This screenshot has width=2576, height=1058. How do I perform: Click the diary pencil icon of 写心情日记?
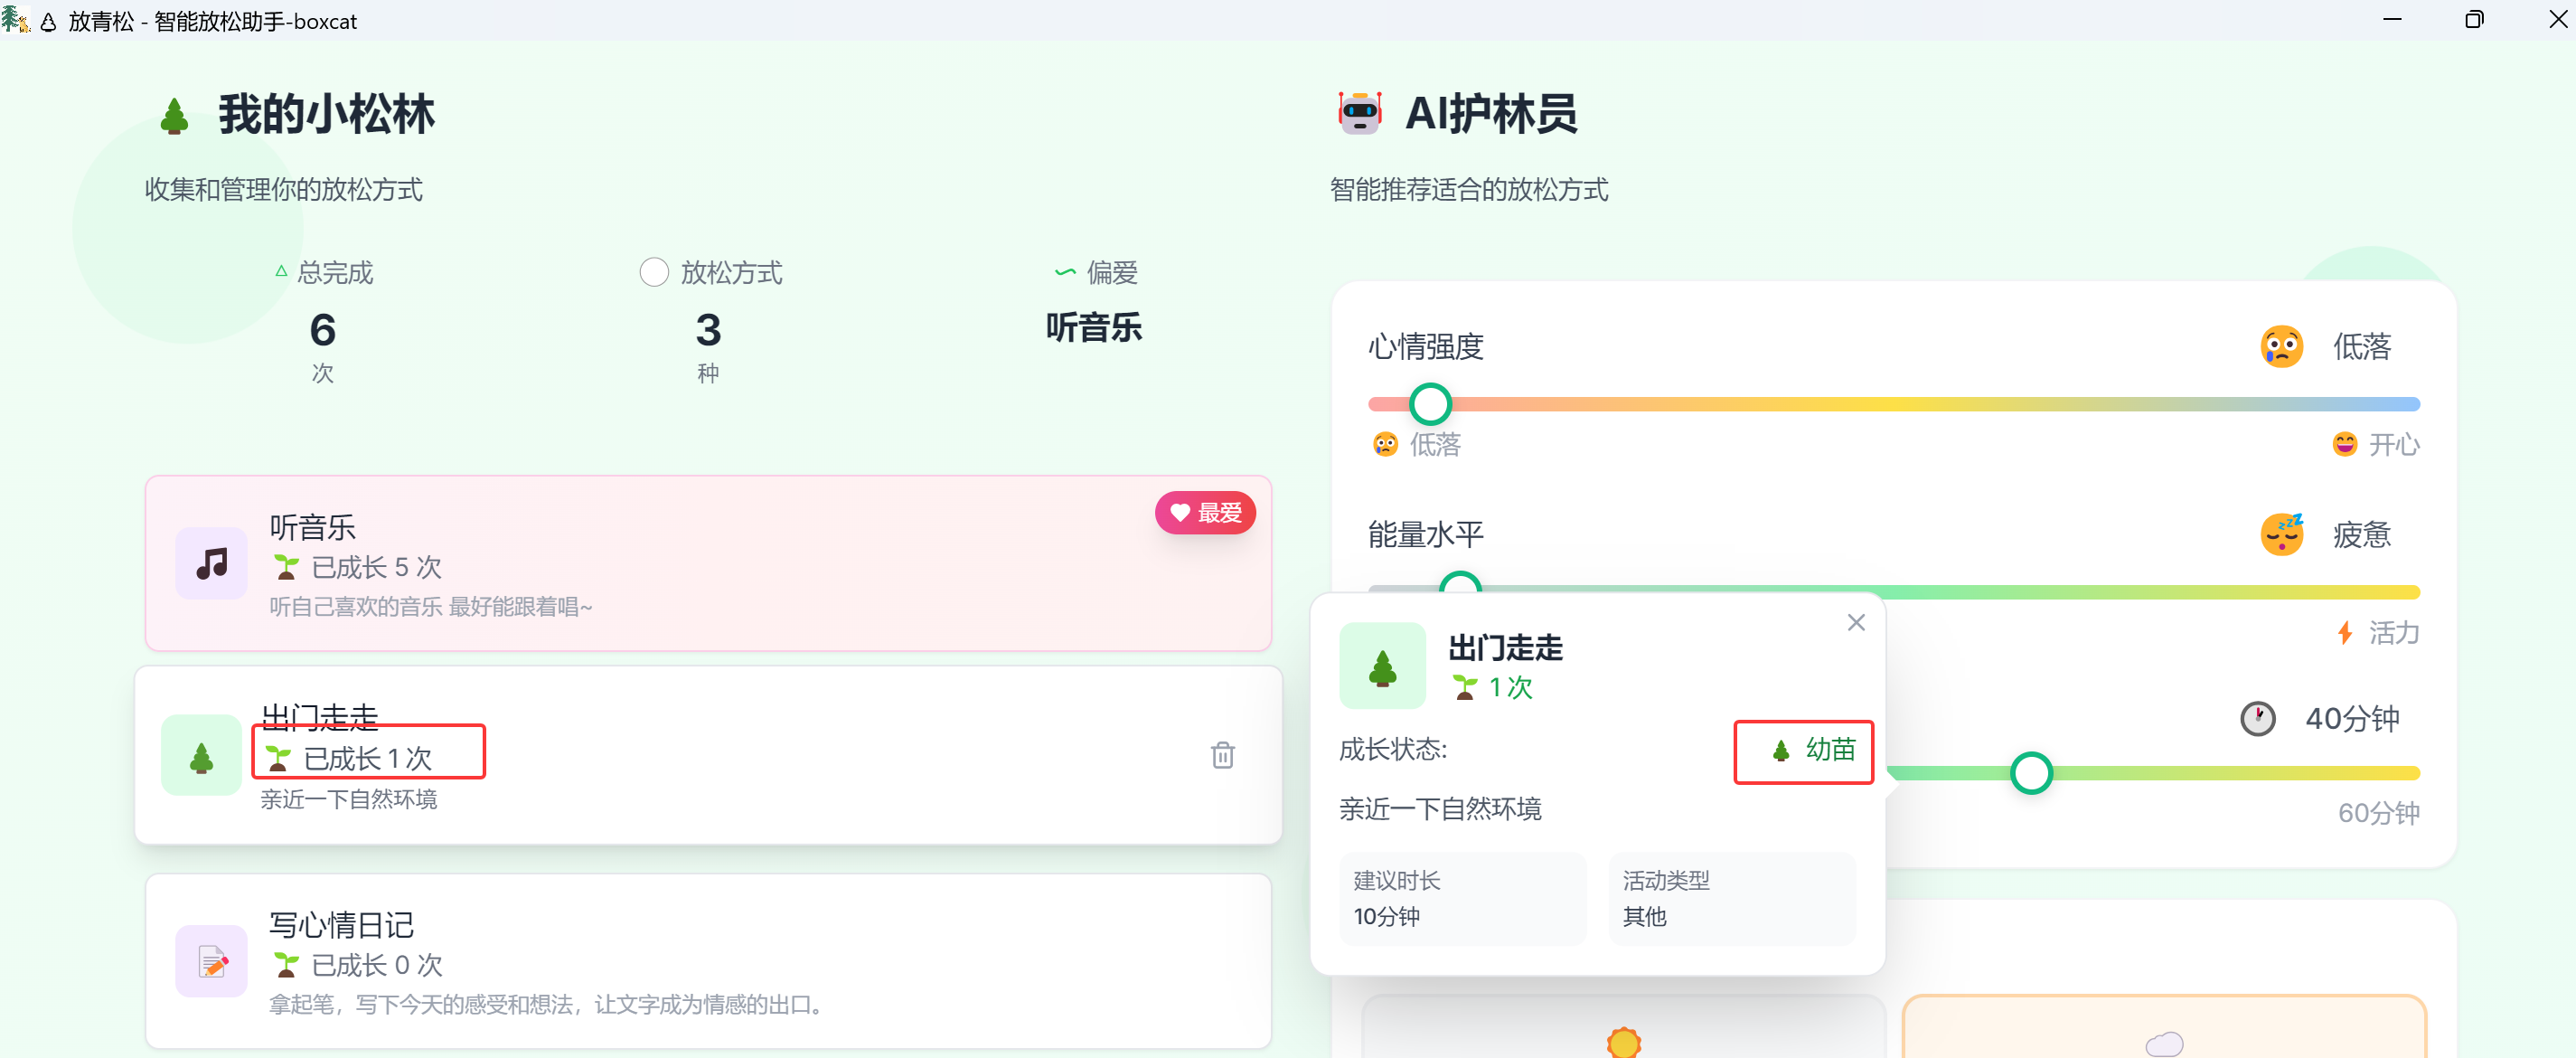pos(211,961)
